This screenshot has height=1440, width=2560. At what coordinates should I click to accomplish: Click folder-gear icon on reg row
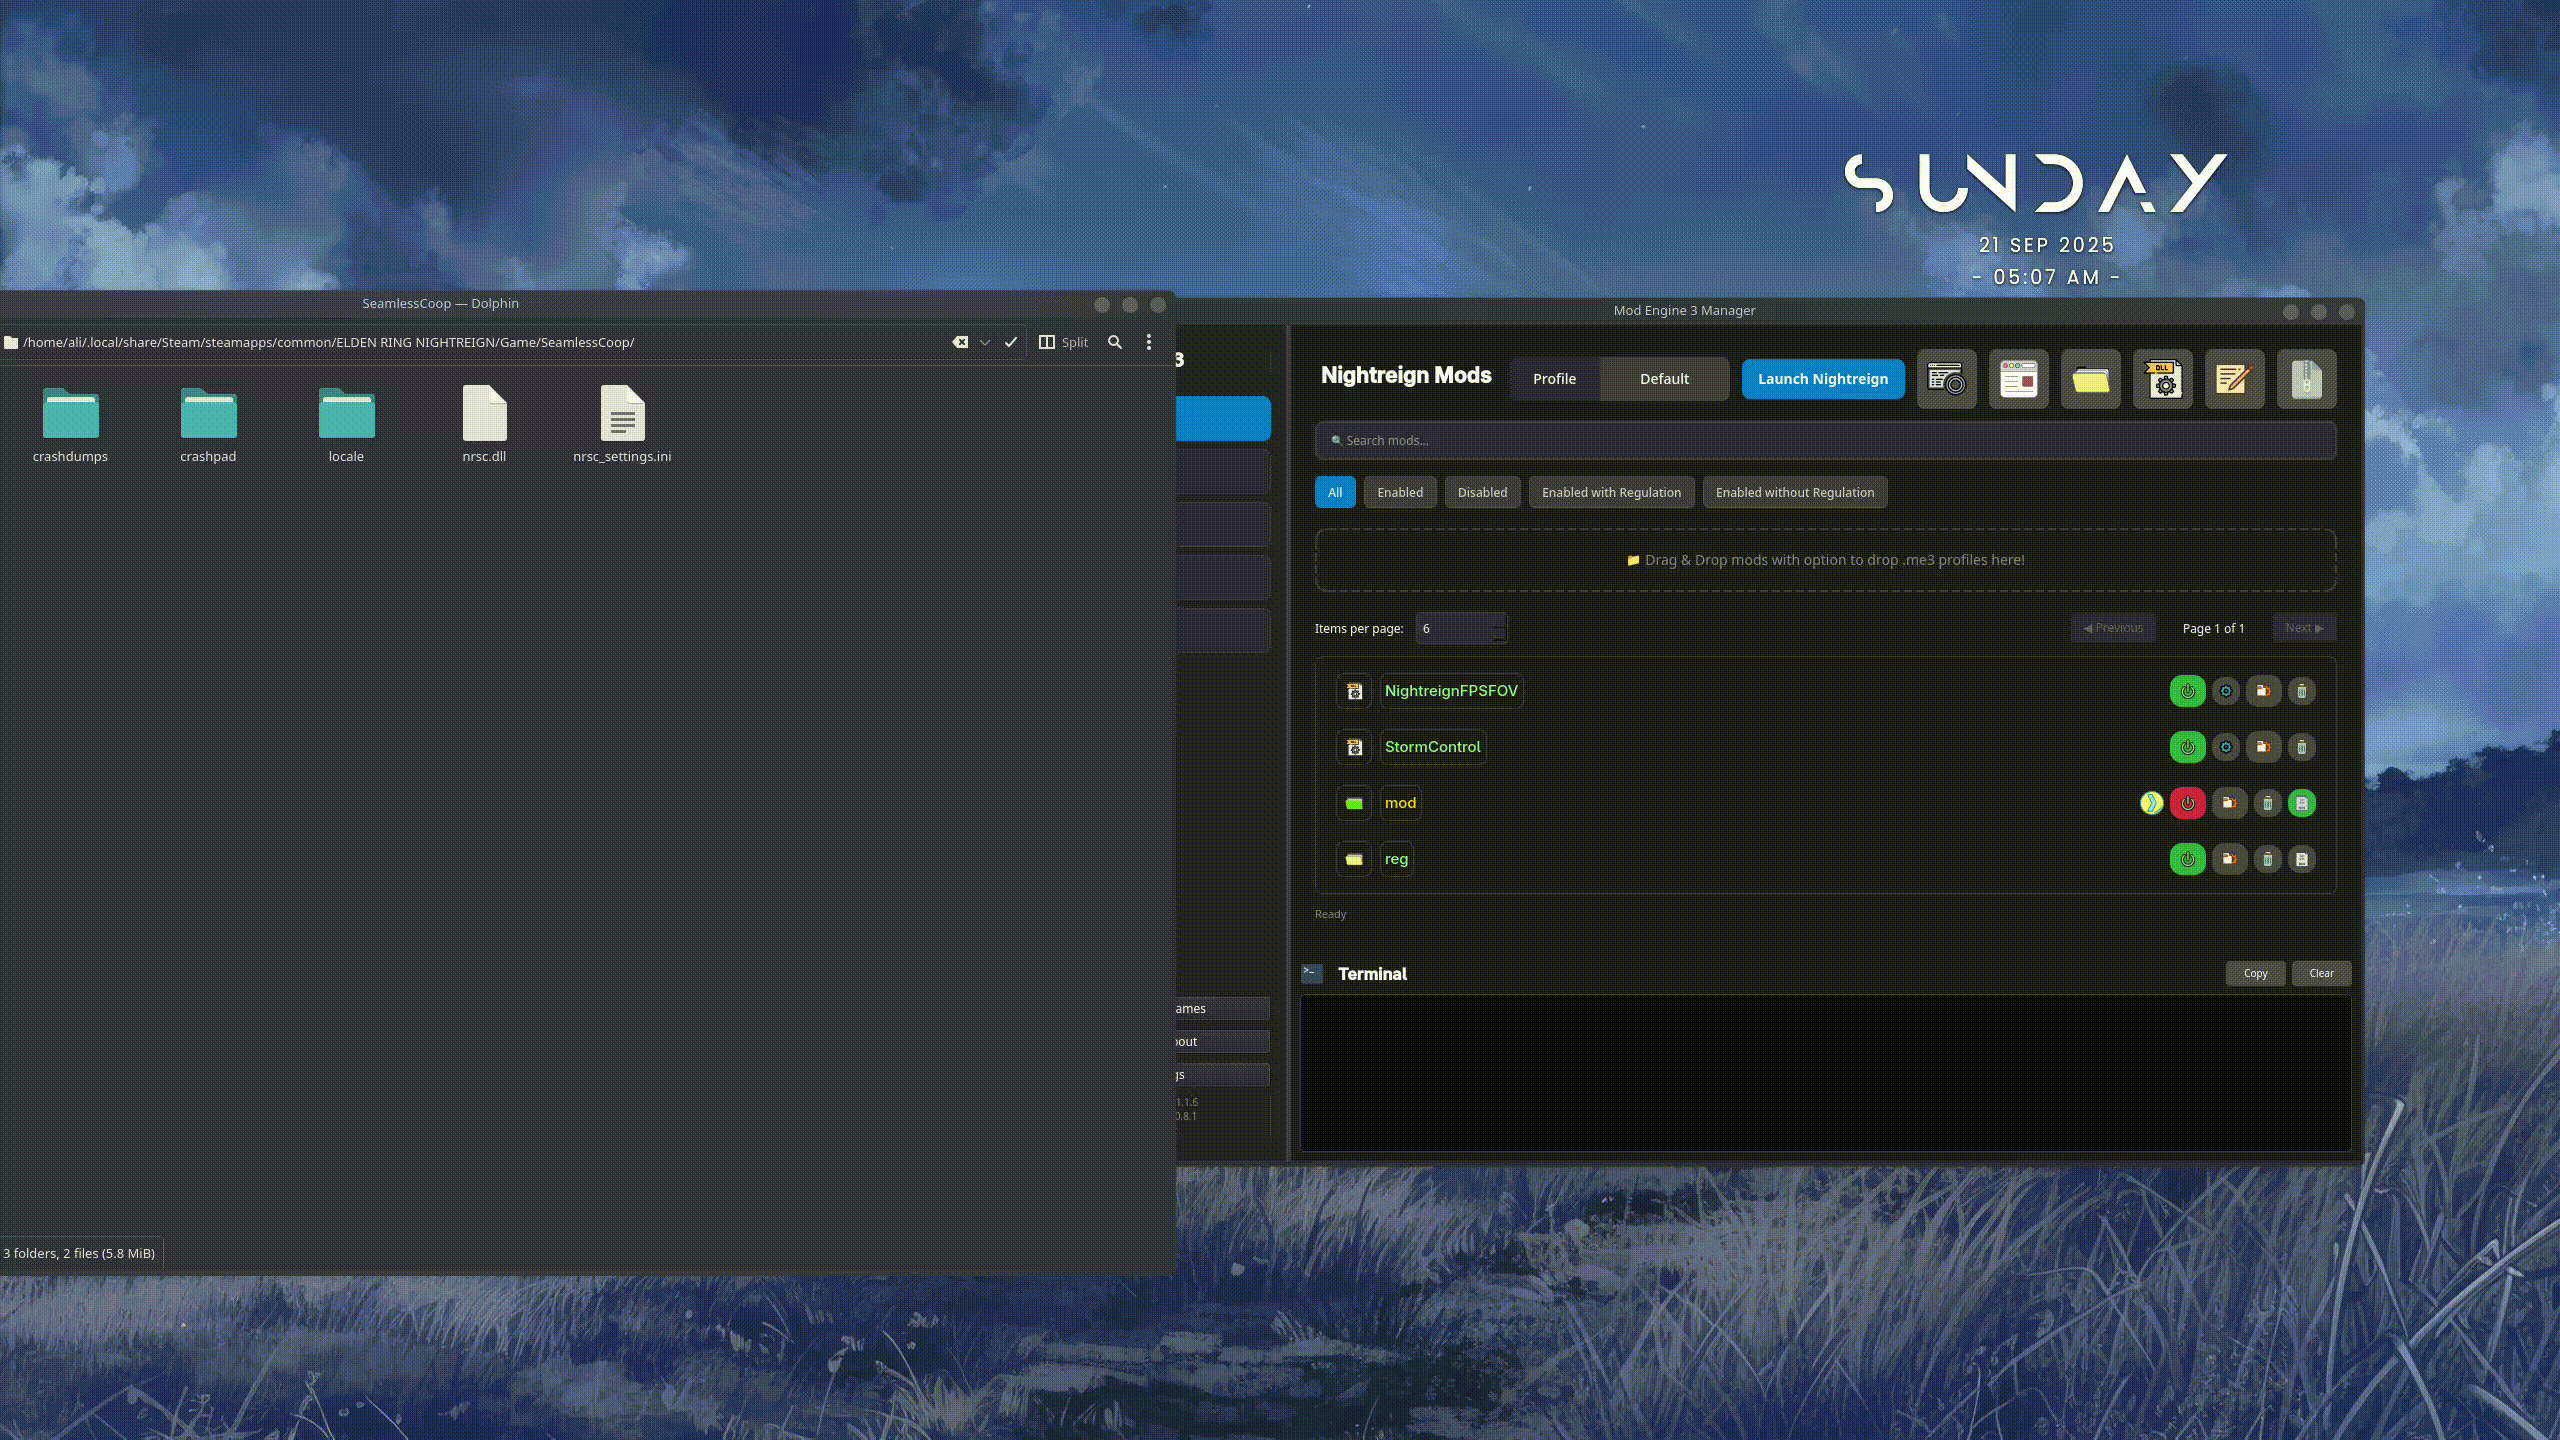(2229, 859)
